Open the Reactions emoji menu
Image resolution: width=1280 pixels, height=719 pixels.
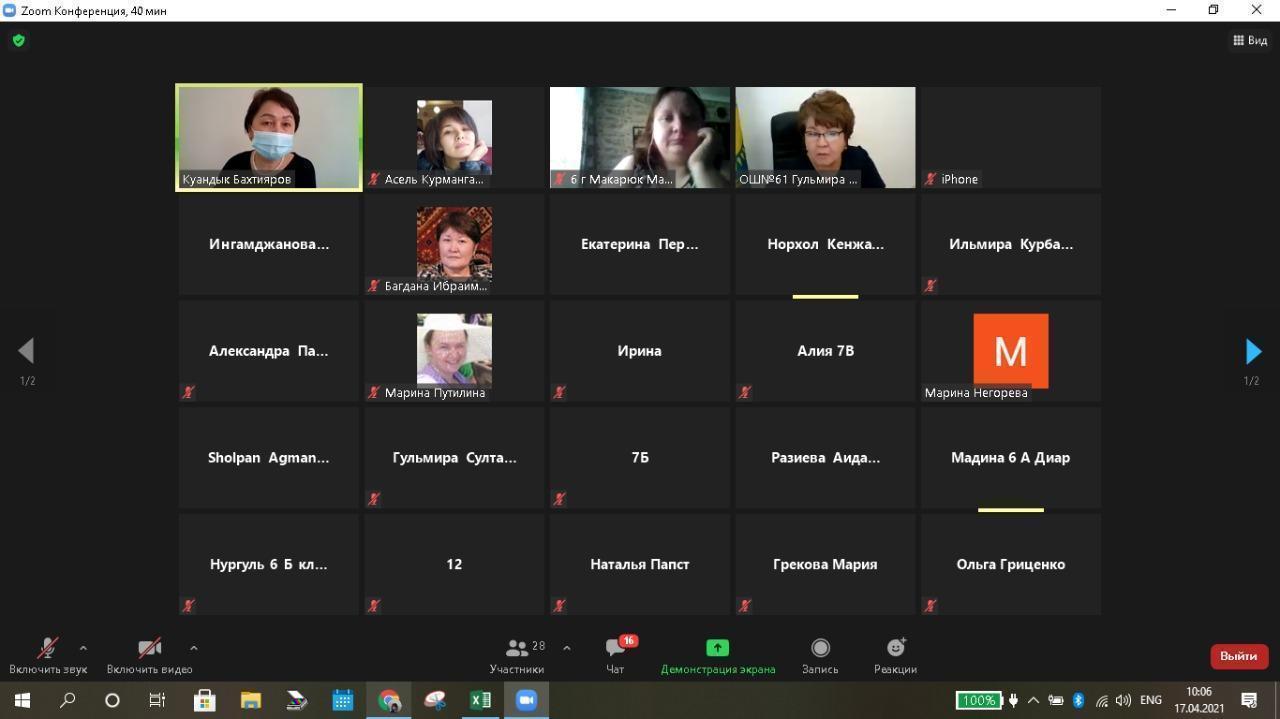point(895,649)
